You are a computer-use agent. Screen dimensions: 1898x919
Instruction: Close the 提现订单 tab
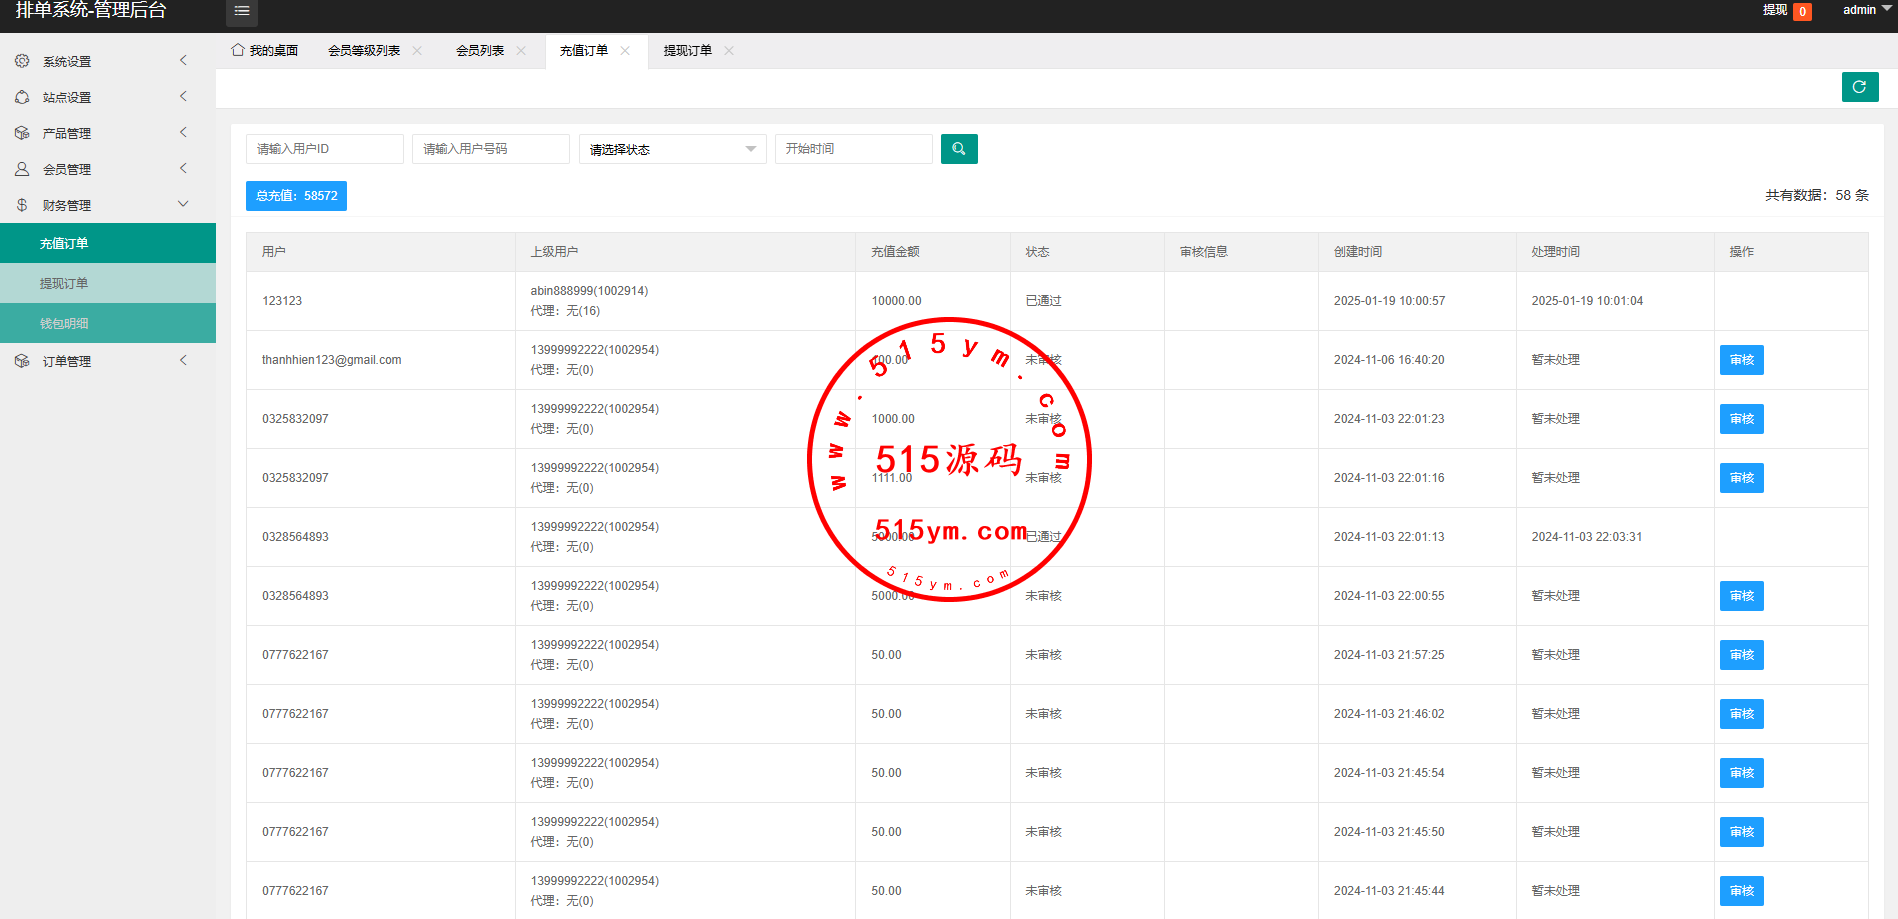pos(729,51)
